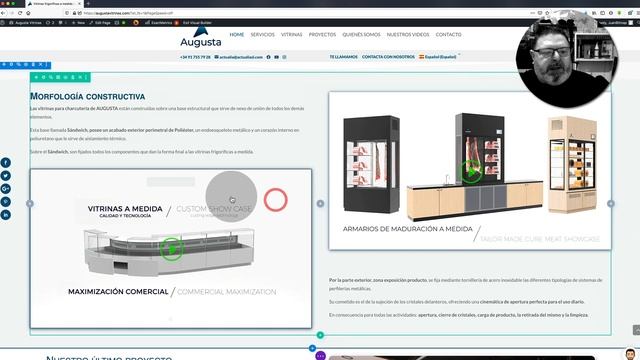
Task: Open the HOME menu item
Action: 237,35
